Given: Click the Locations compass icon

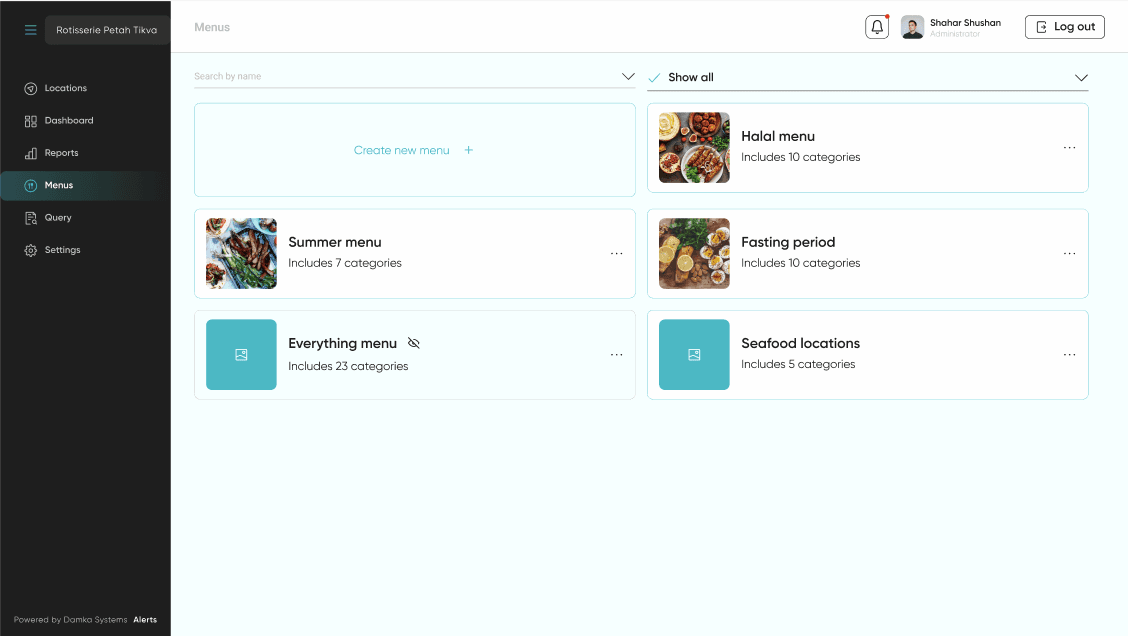Looking at the screenshot, I should tap(30, 88).
